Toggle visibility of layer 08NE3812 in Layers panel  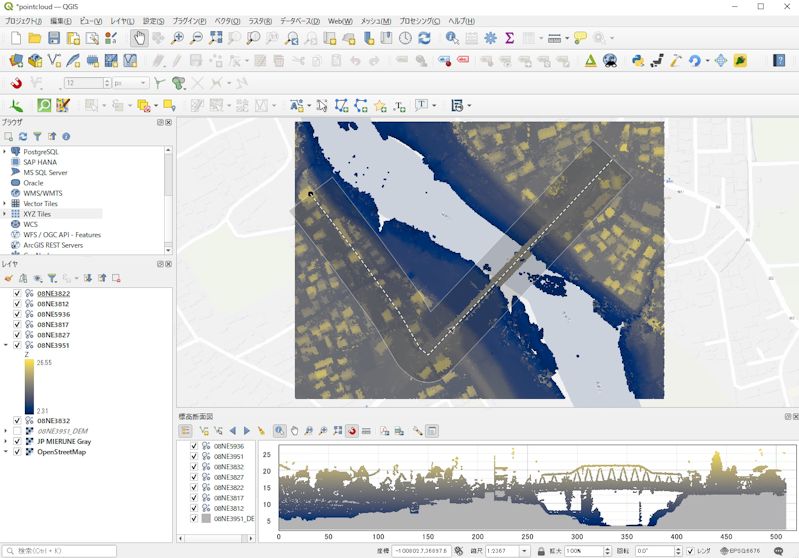pos(17,304)
